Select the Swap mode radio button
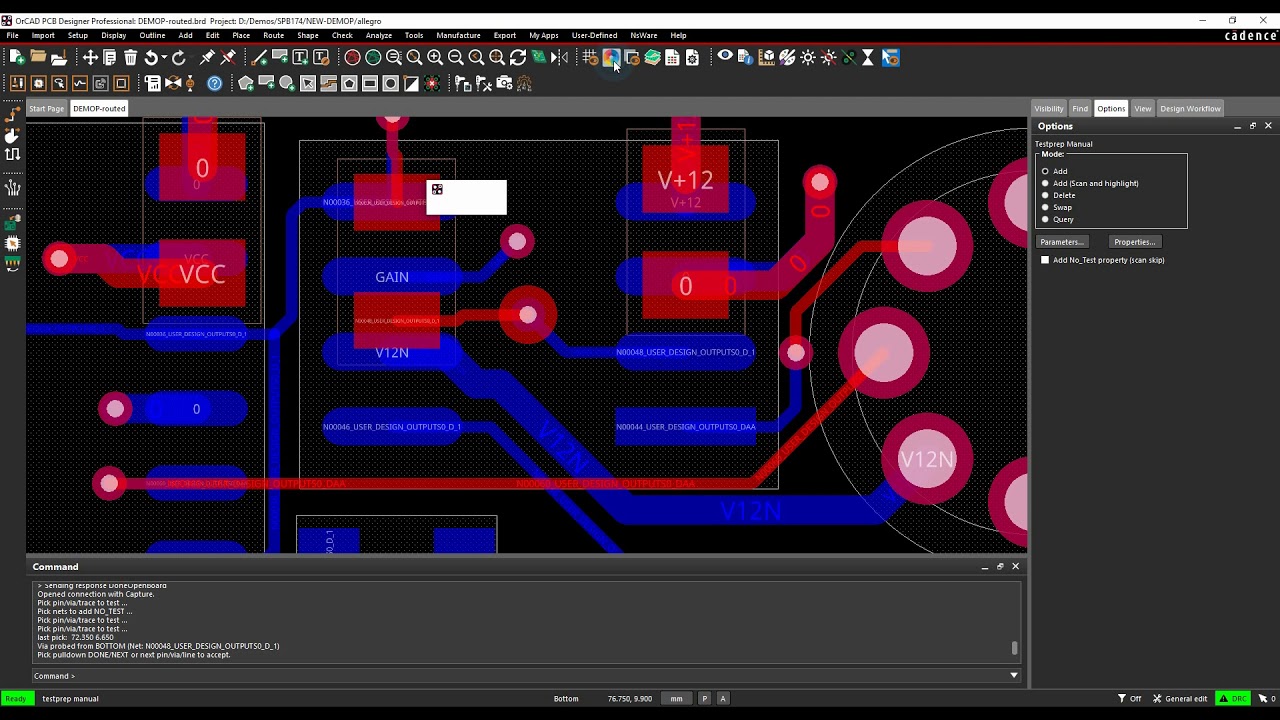1280x720 pixels. 1045,207
